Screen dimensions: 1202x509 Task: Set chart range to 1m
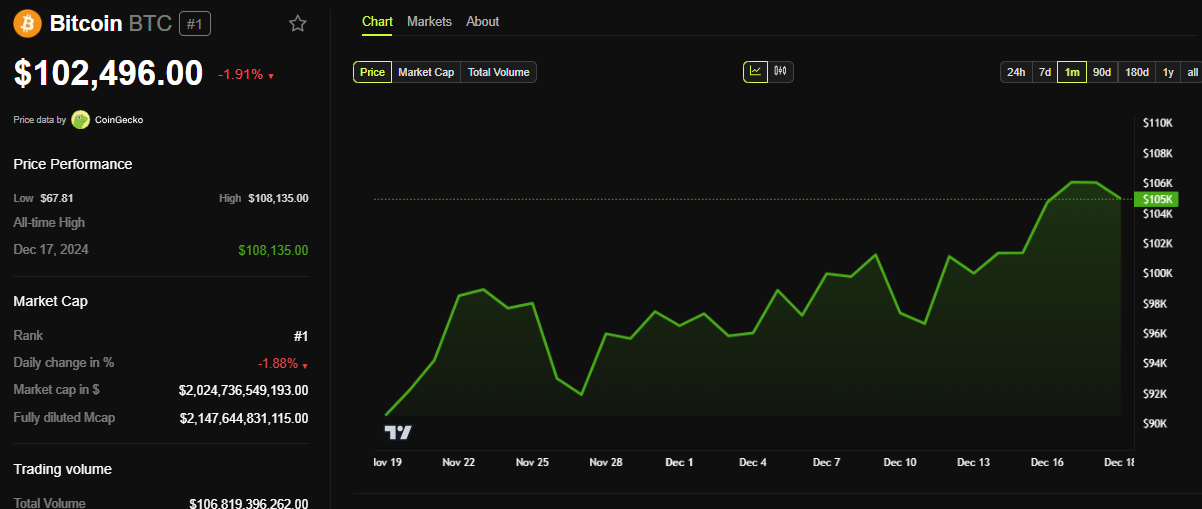point(1072,72)
